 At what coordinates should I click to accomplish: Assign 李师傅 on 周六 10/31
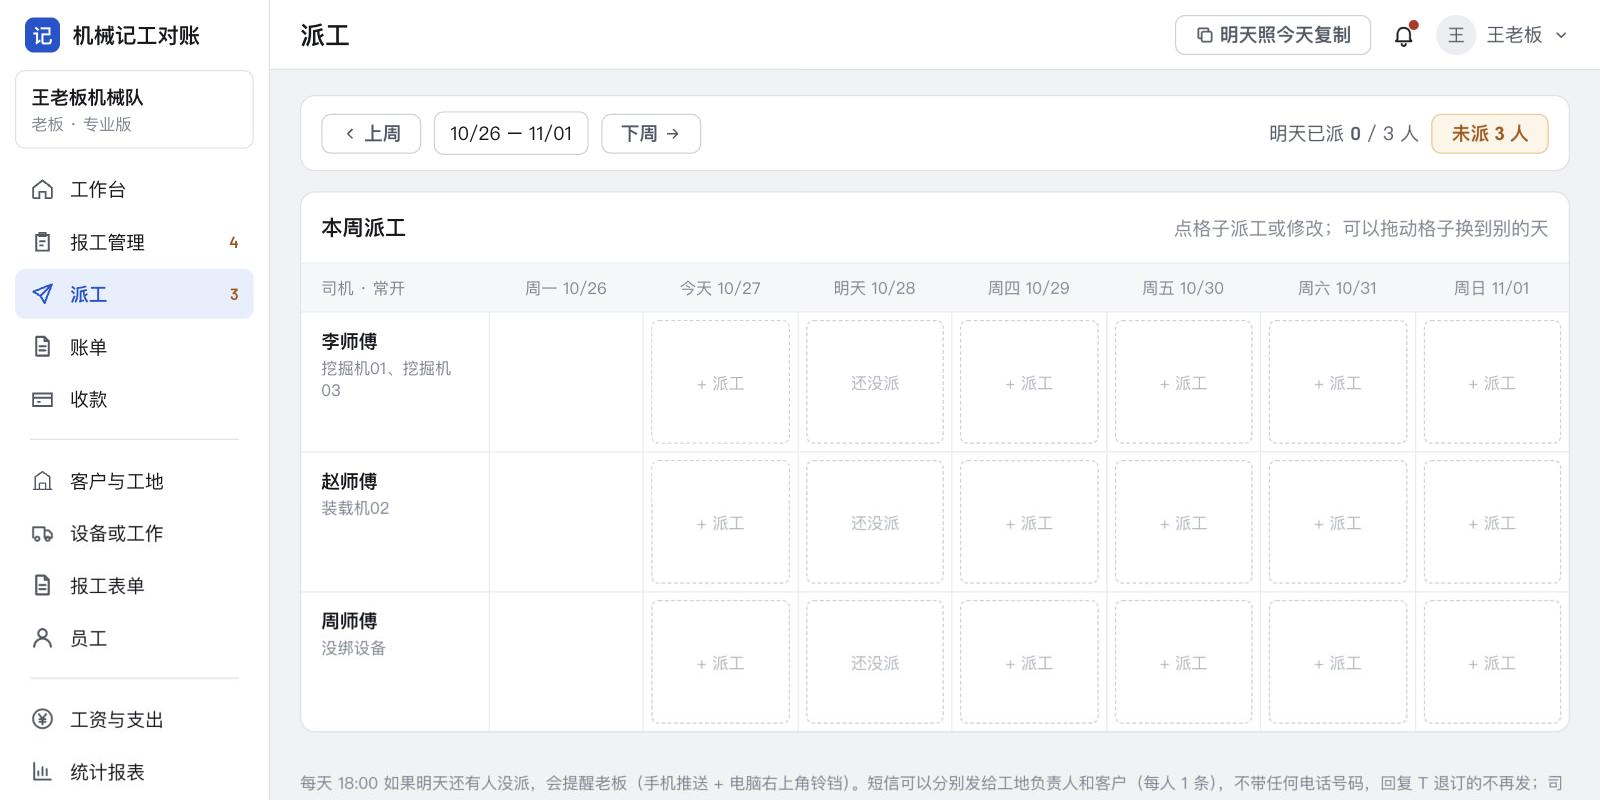tap(1338, 383)
